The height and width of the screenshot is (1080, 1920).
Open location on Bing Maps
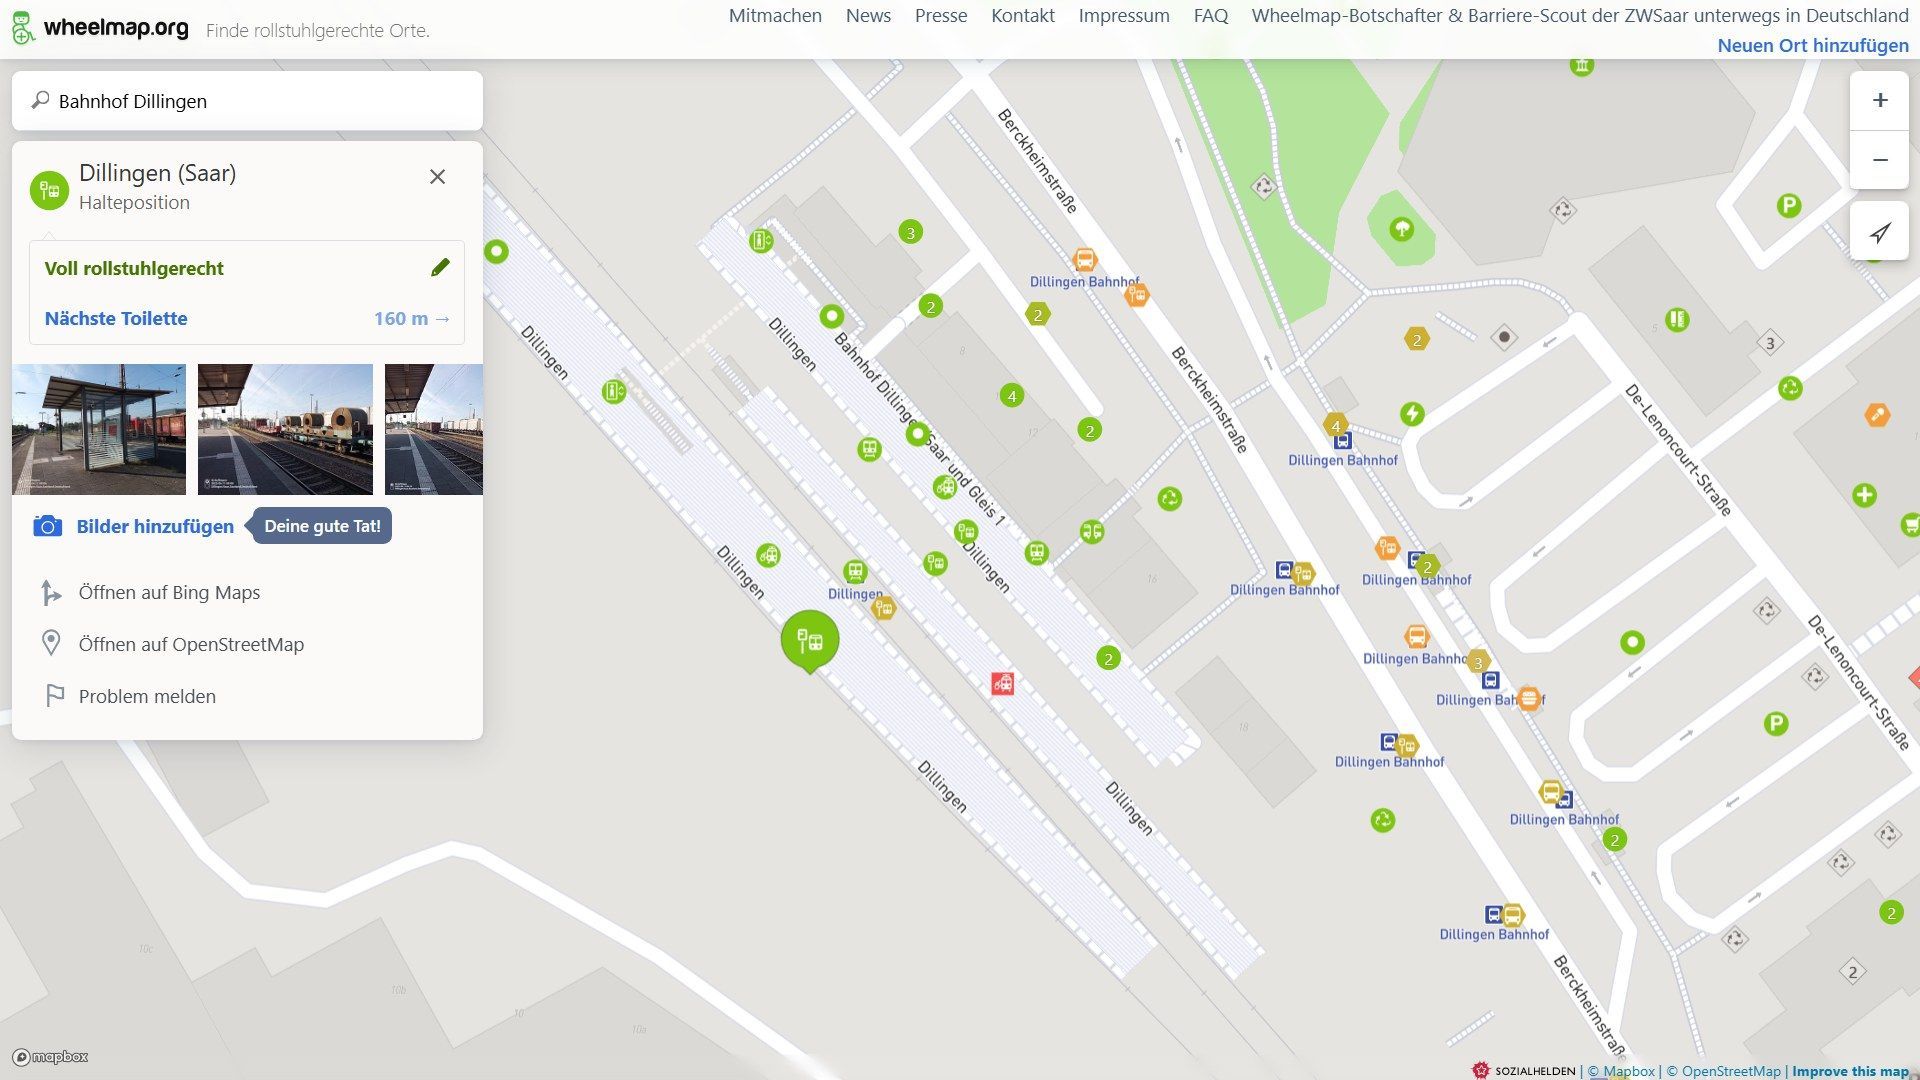169,592
